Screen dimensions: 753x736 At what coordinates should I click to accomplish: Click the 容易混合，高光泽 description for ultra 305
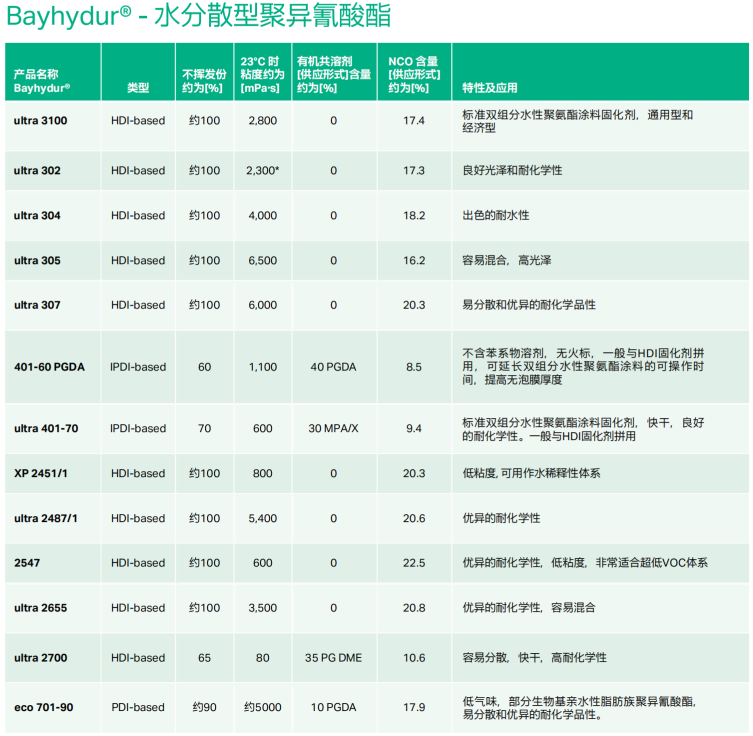pyautogui.click(x=506, y=261)
